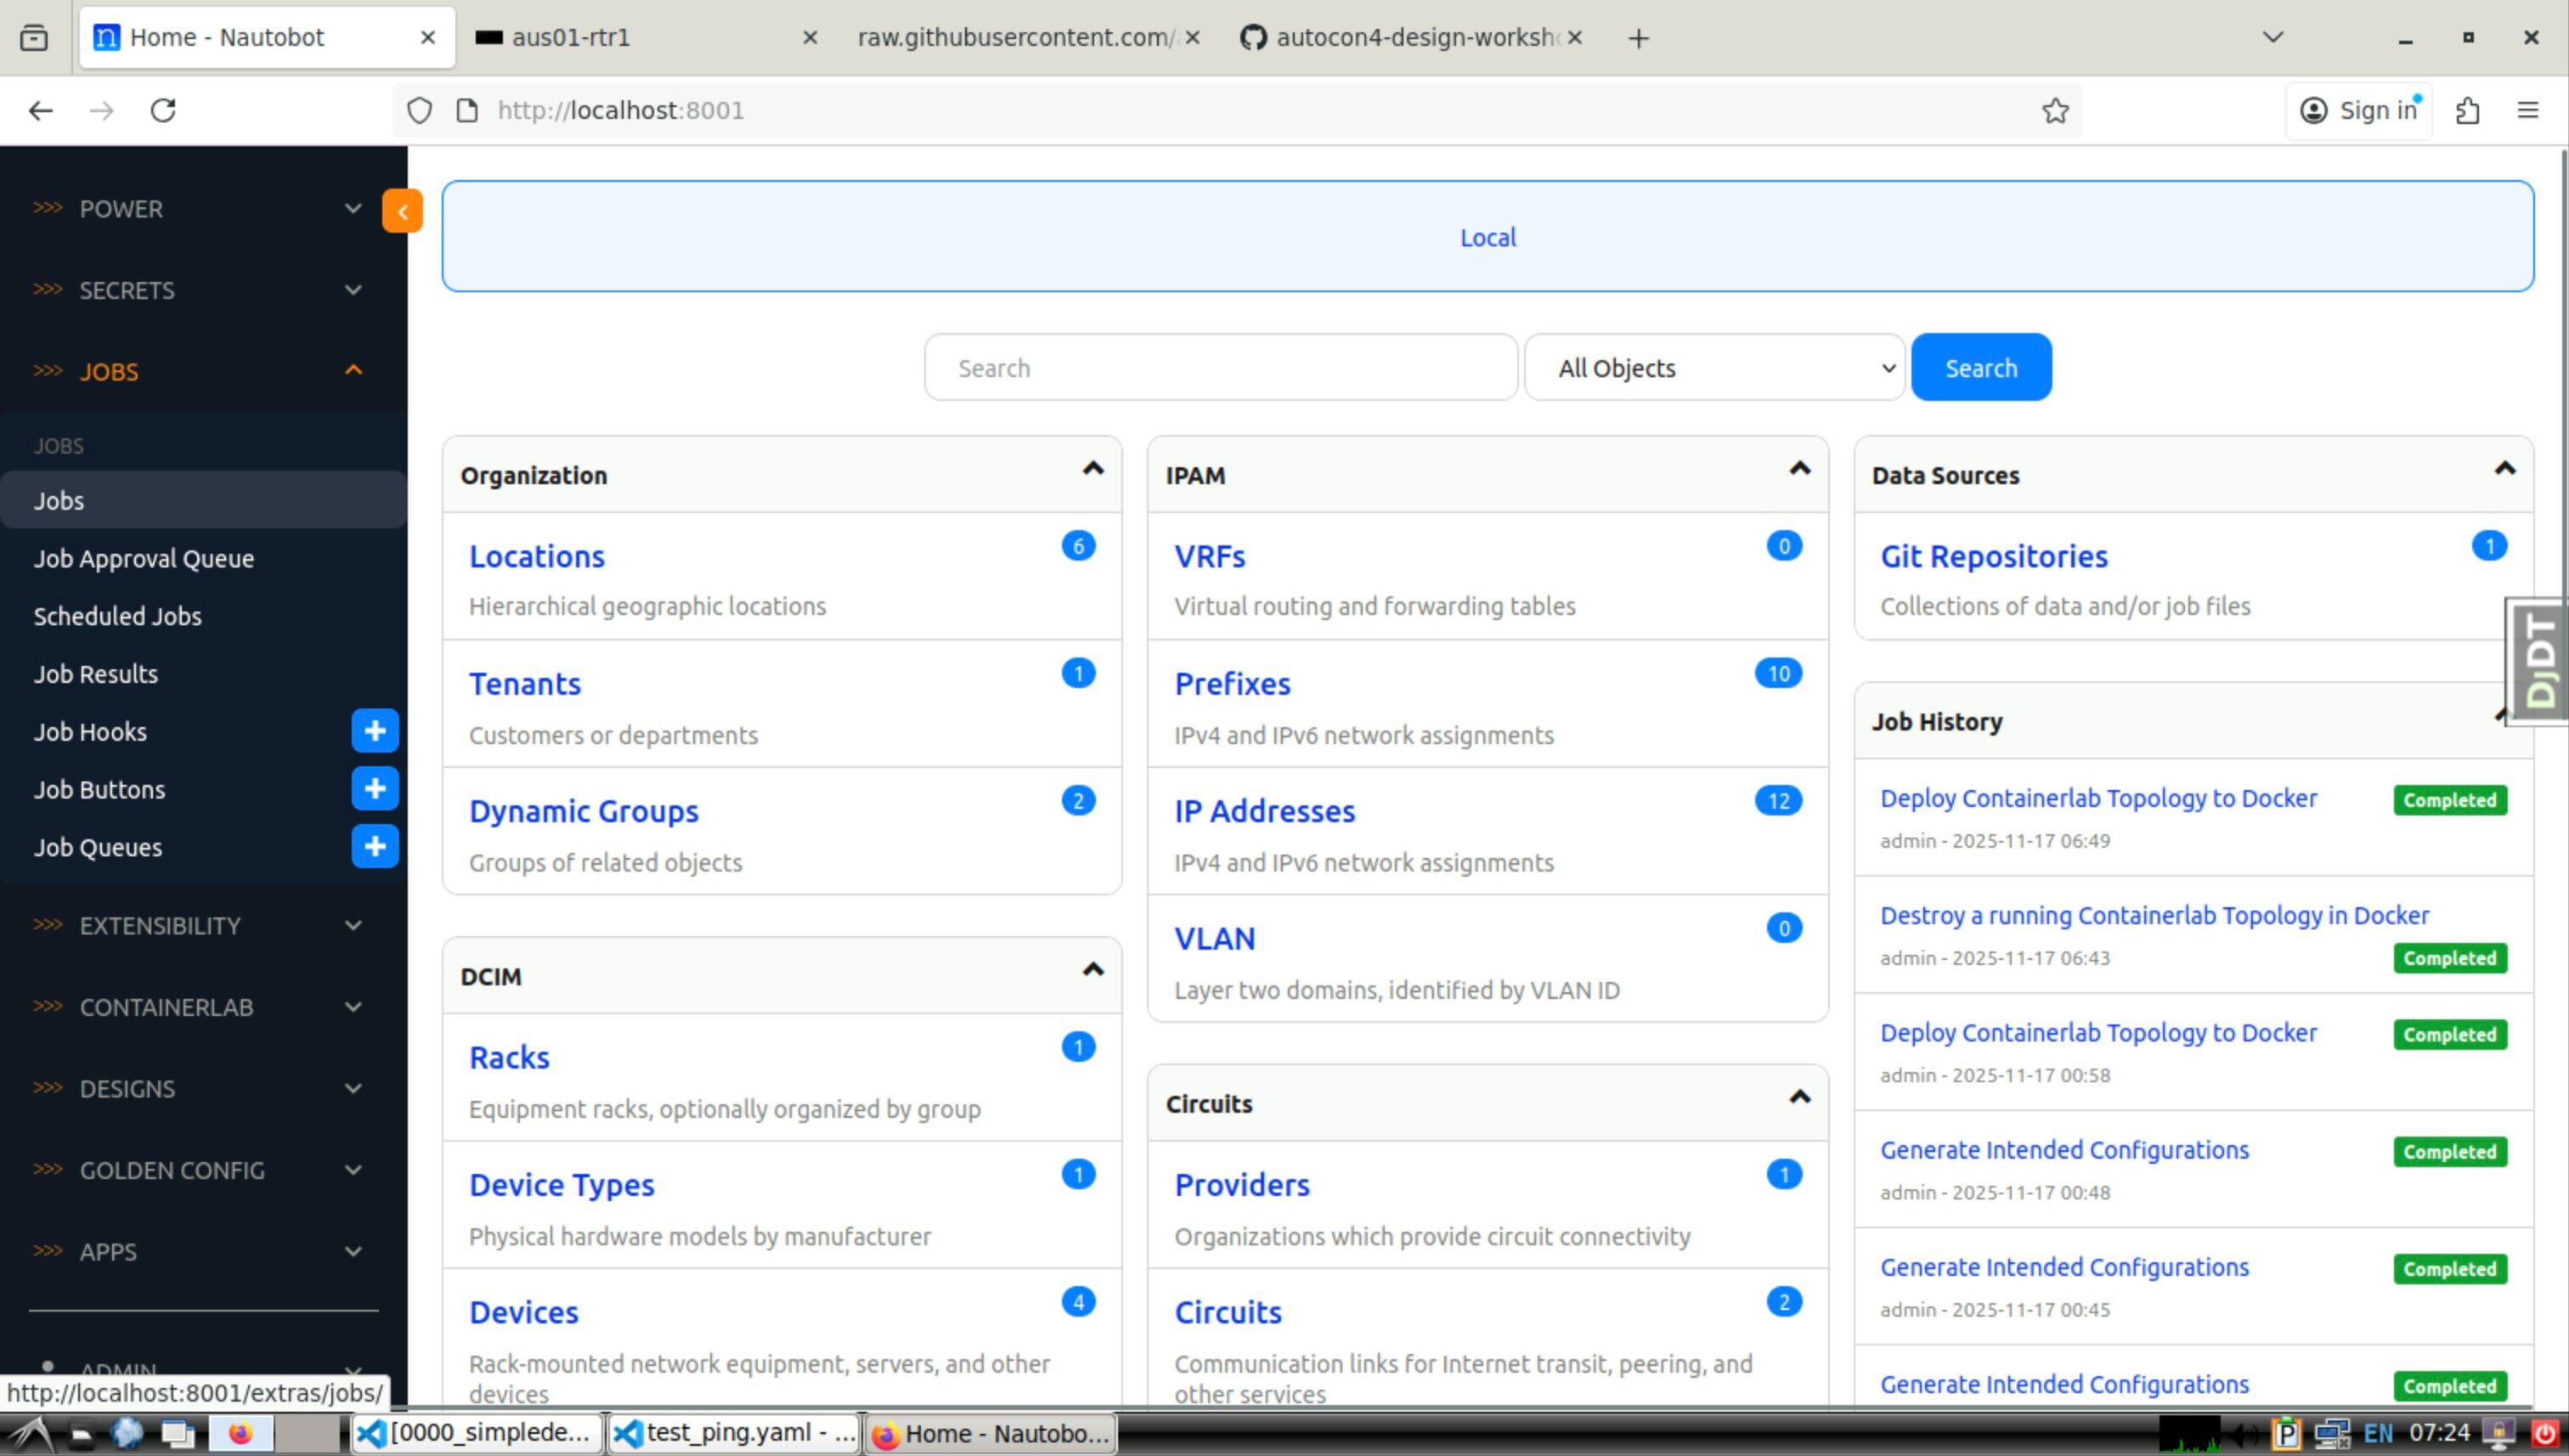The image size is (2569, 1456).
Task: Click plus icon next to Job Hooks
Action: tap(375, 731)
